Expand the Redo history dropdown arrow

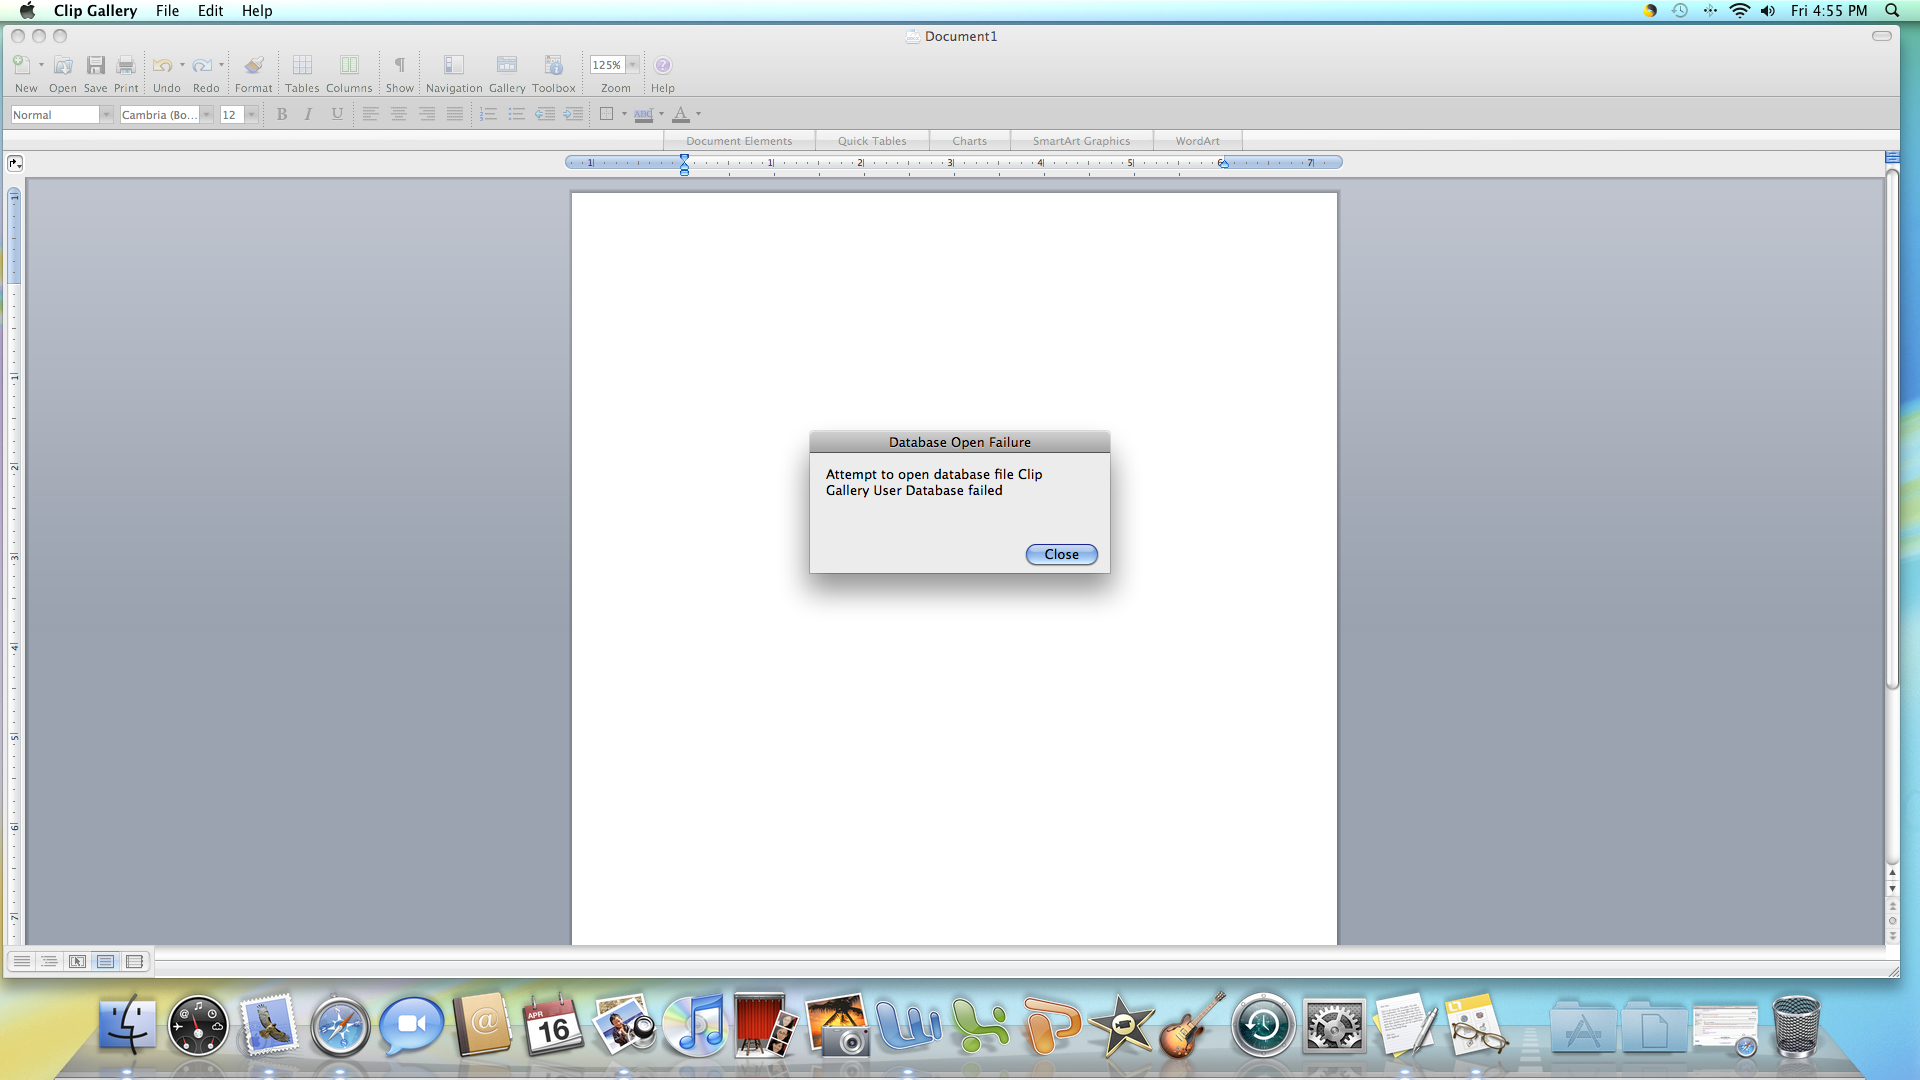[222, 65]
